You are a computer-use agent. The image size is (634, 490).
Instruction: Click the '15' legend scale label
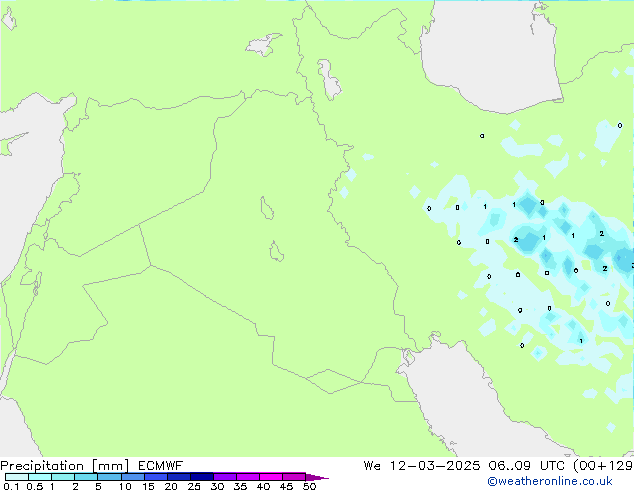148,486
